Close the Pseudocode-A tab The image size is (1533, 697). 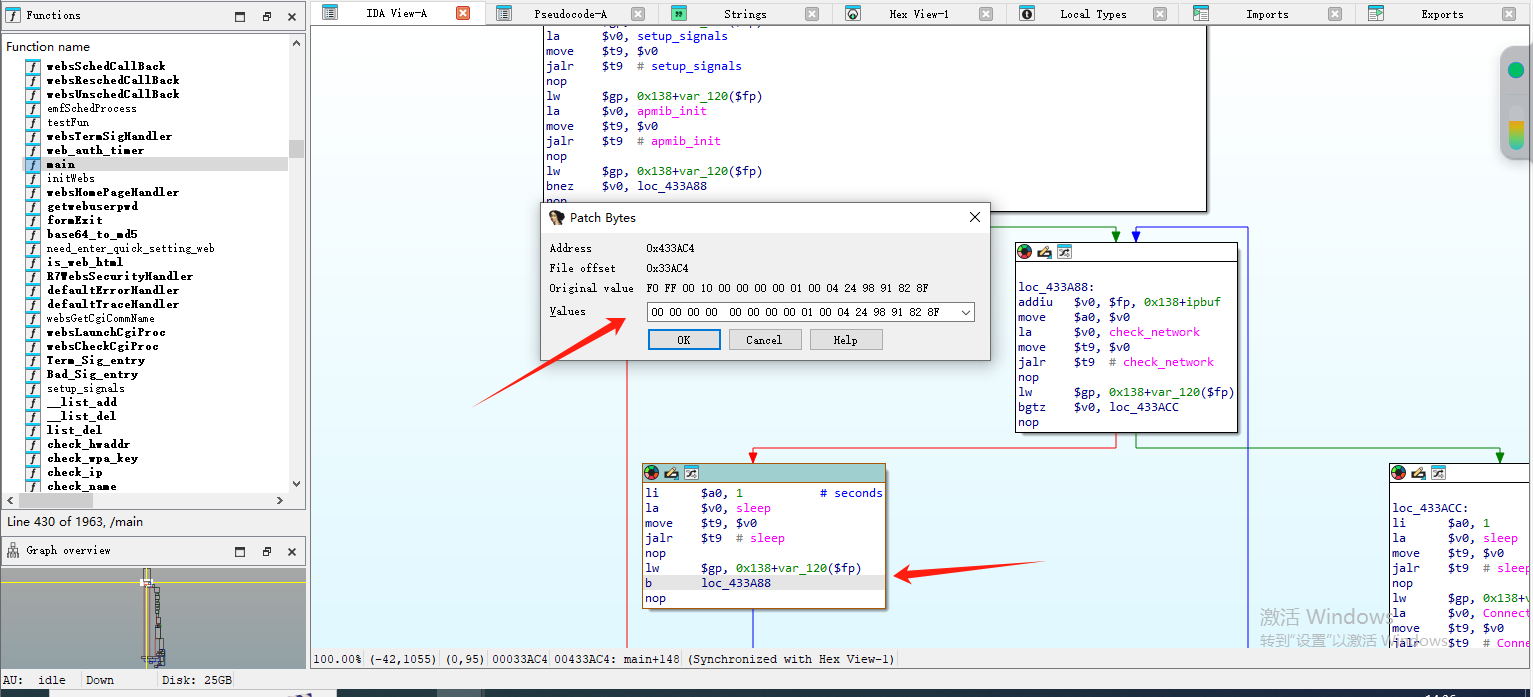(x=638, y=14)
